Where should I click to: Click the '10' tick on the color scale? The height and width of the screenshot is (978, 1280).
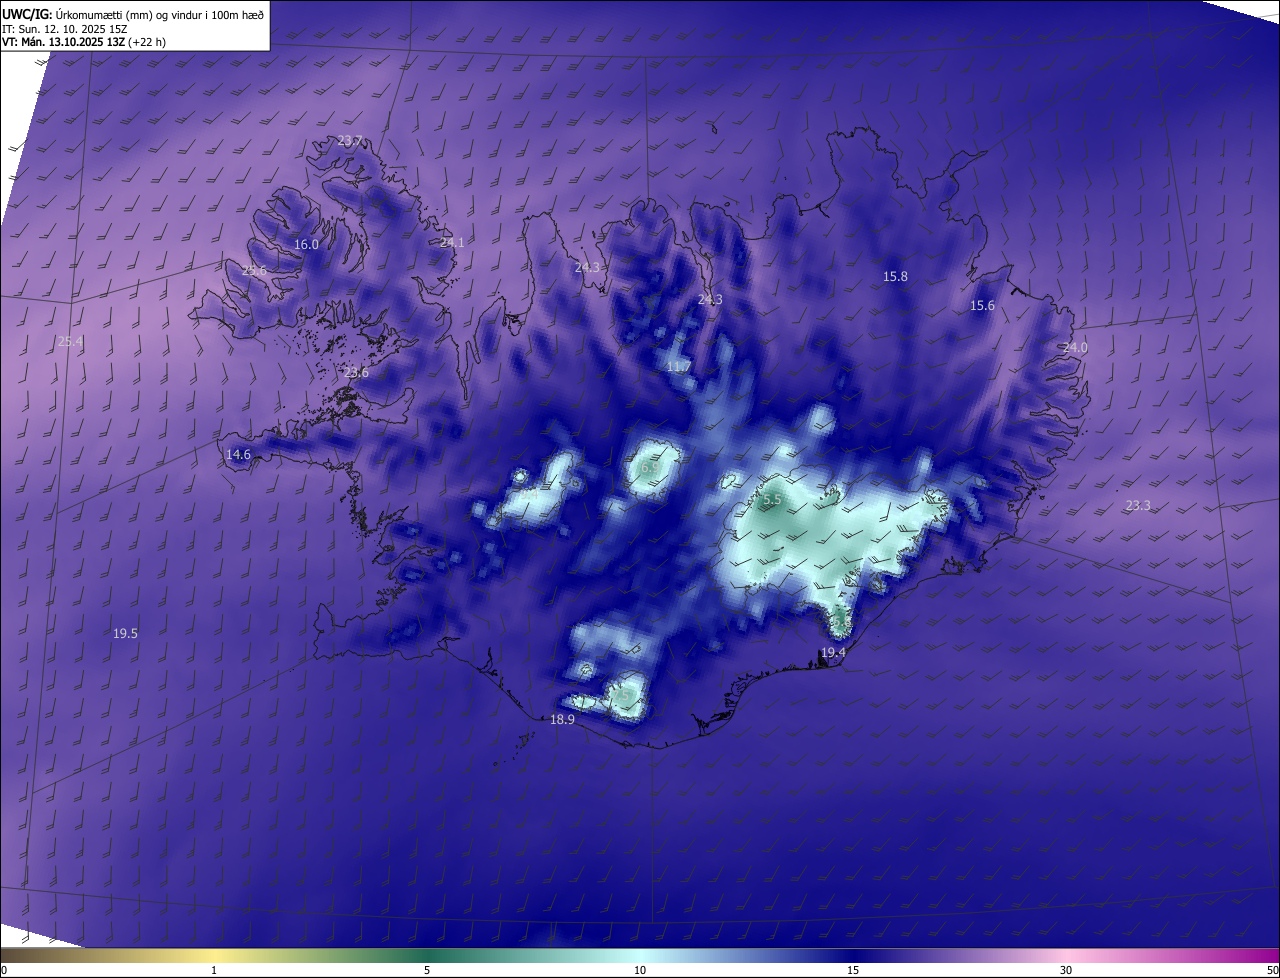[x=640, y=970]
